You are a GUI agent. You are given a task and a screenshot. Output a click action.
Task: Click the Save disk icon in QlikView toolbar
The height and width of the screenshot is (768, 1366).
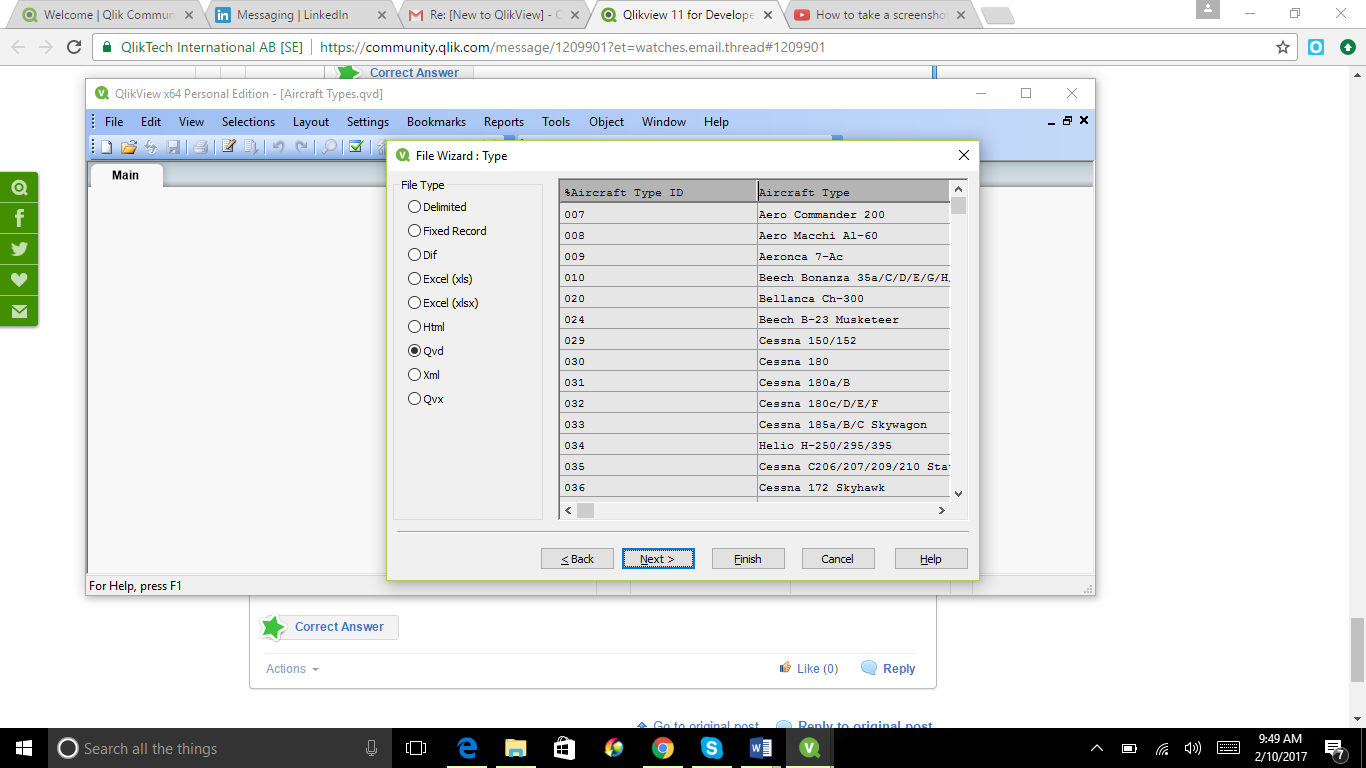[x=173, y=147]
